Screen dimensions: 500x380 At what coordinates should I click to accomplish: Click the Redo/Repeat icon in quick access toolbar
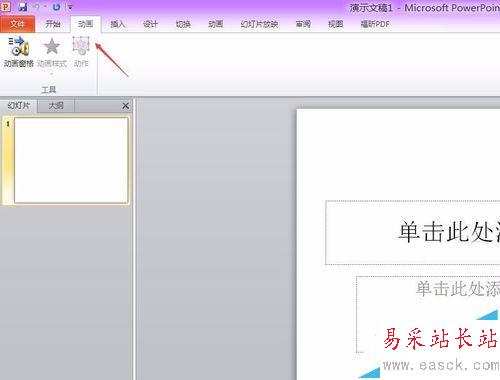coord(56,7)
